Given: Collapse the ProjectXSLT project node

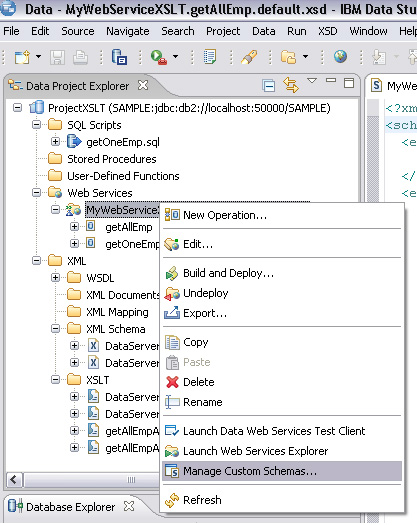Looking at the screenshot, I should point(17,108).
